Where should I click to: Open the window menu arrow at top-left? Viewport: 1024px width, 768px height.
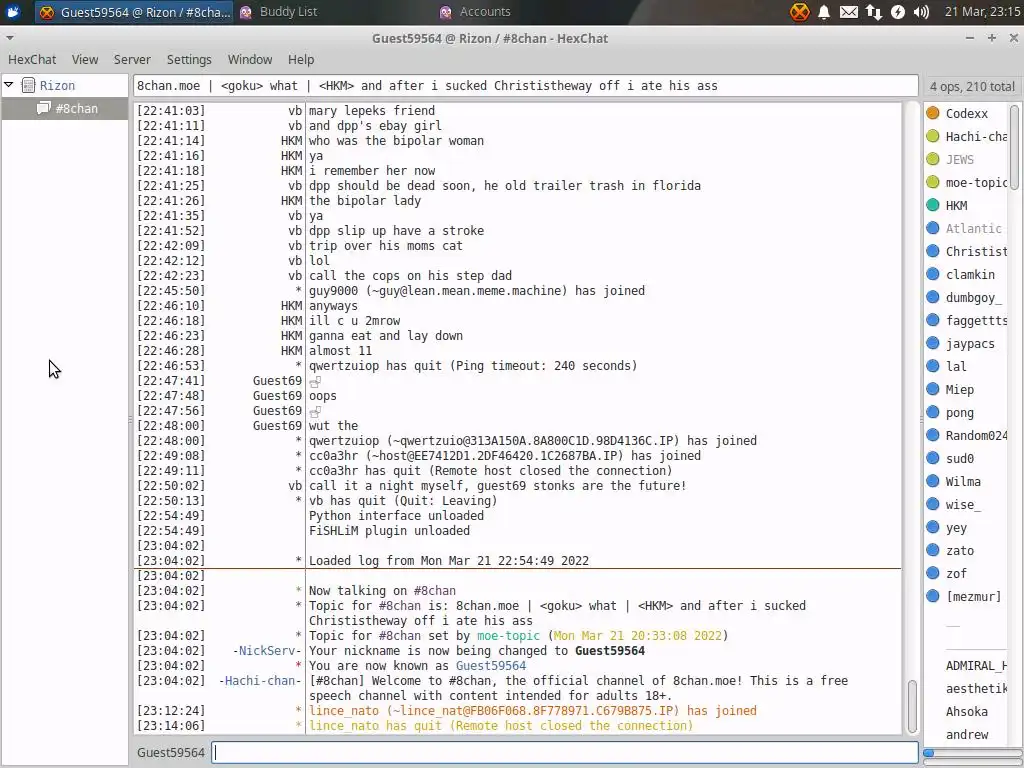coord(9,38)
